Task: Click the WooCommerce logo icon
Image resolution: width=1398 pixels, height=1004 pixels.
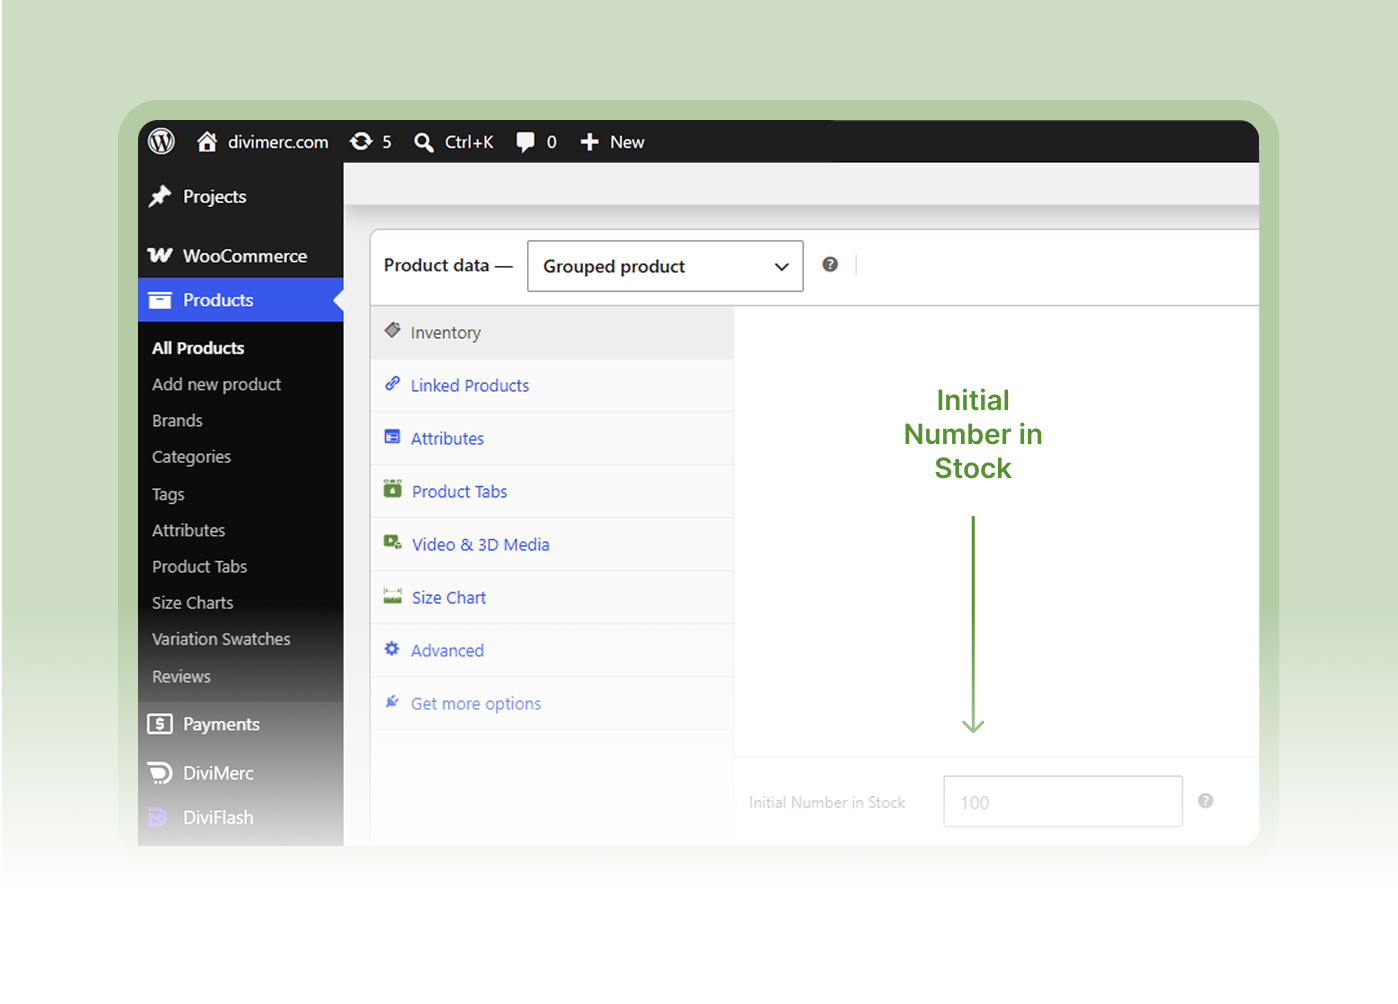Action: 160,255
